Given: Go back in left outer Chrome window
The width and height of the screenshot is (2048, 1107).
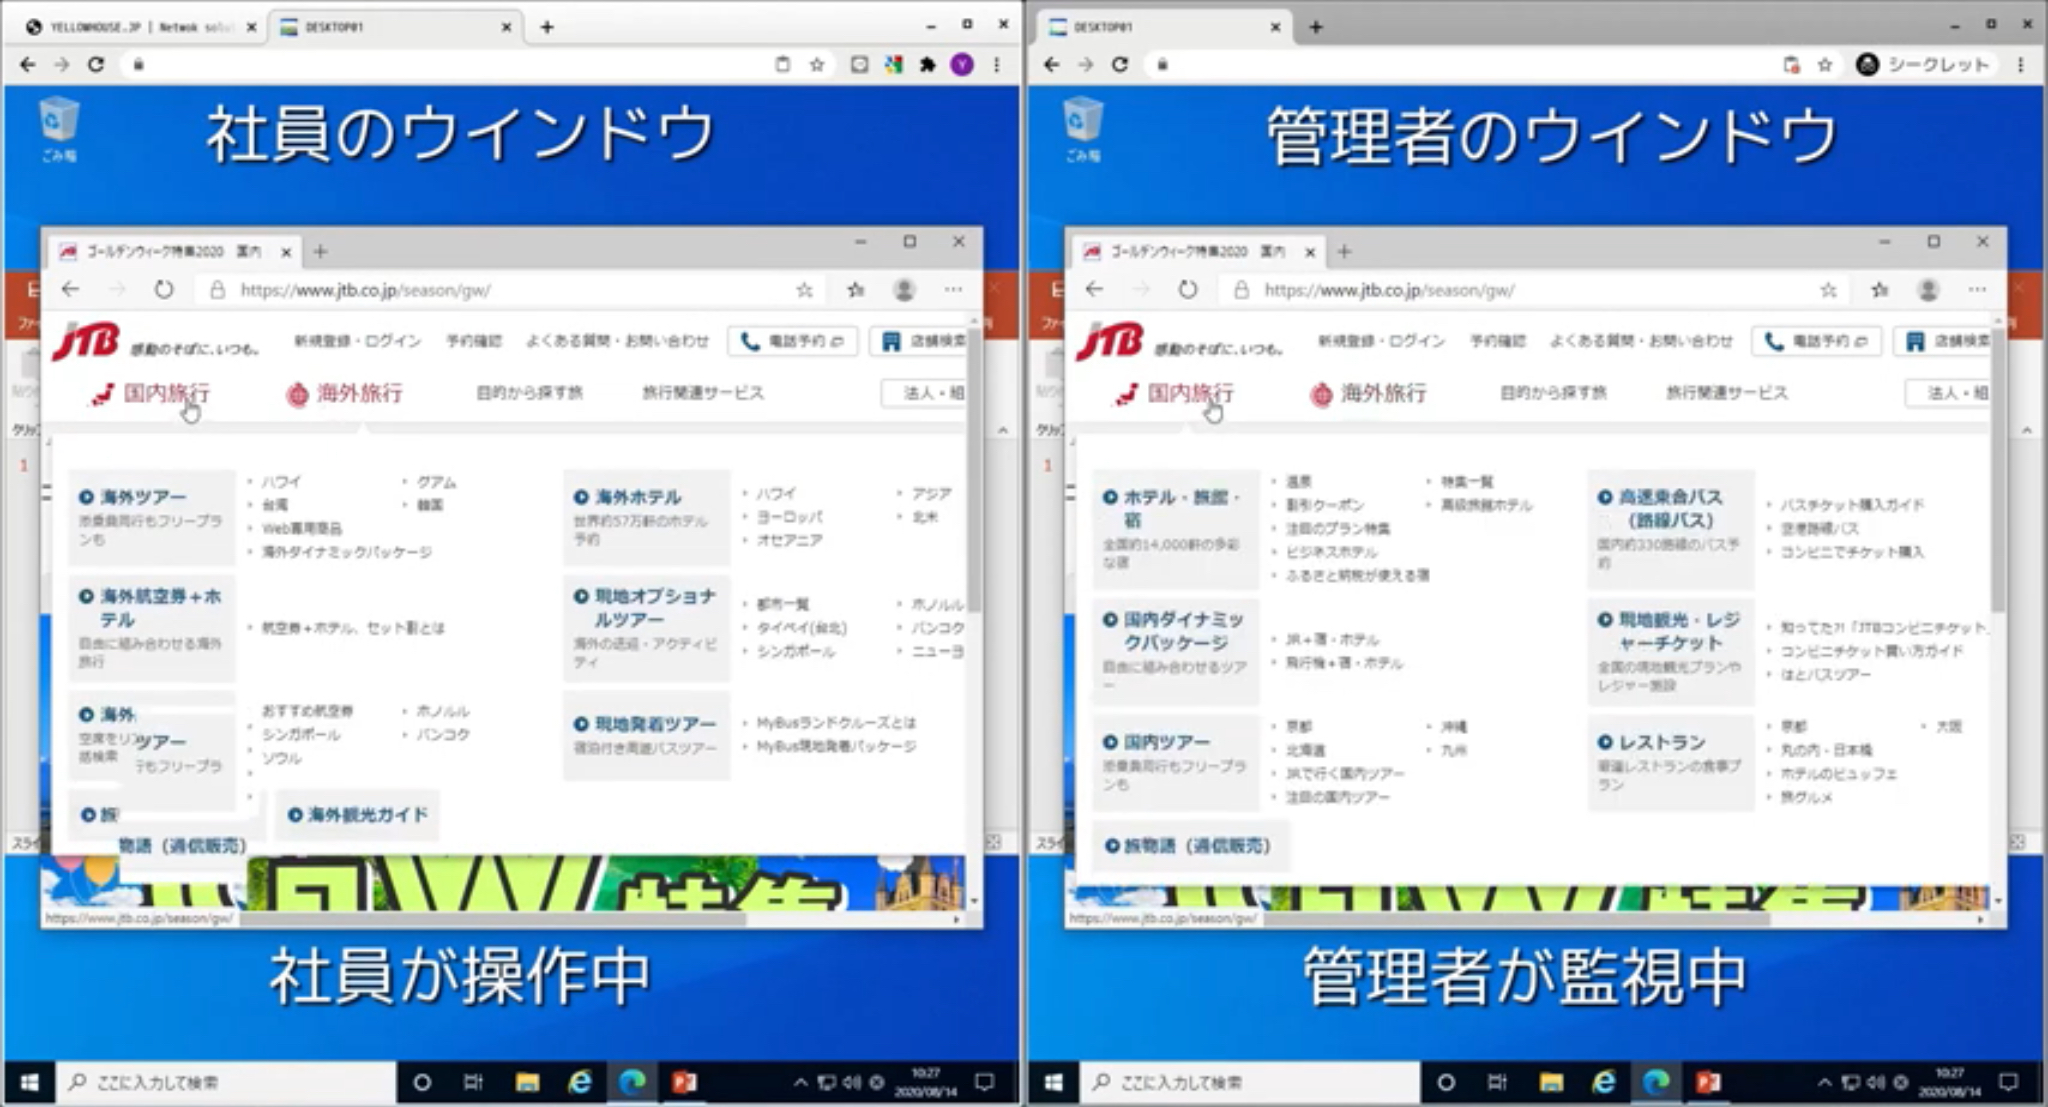Looking at the screenshot, I should click(28, 65).
